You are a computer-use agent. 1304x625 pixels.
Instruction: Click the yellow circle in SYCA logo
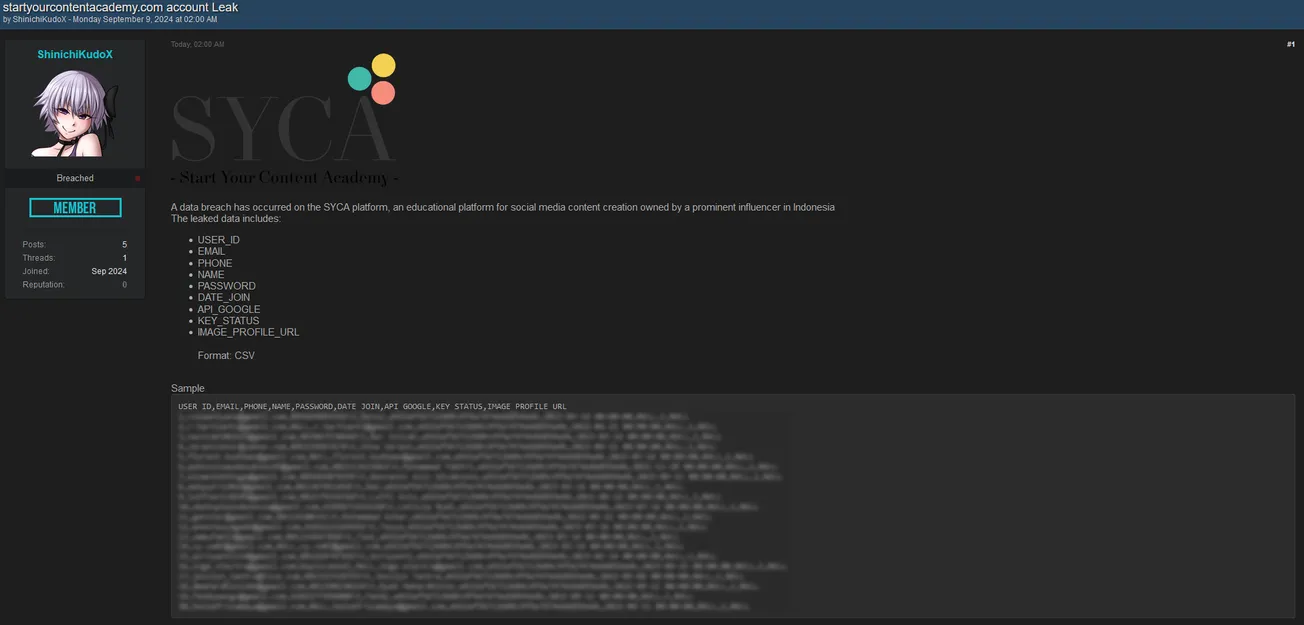click(x=383, y=66)
